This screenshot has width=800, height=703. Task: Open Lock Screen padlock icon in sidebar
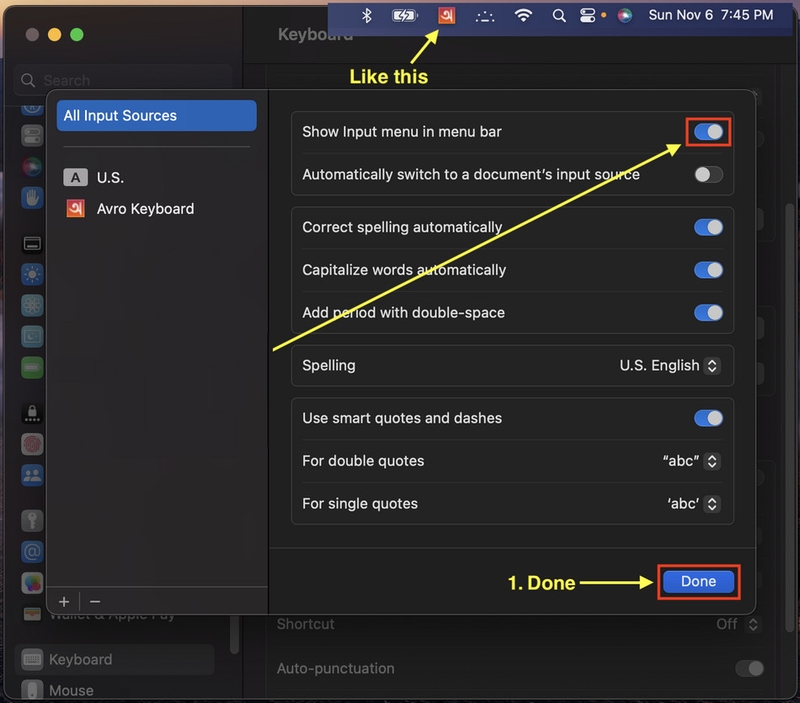(32, 413)
